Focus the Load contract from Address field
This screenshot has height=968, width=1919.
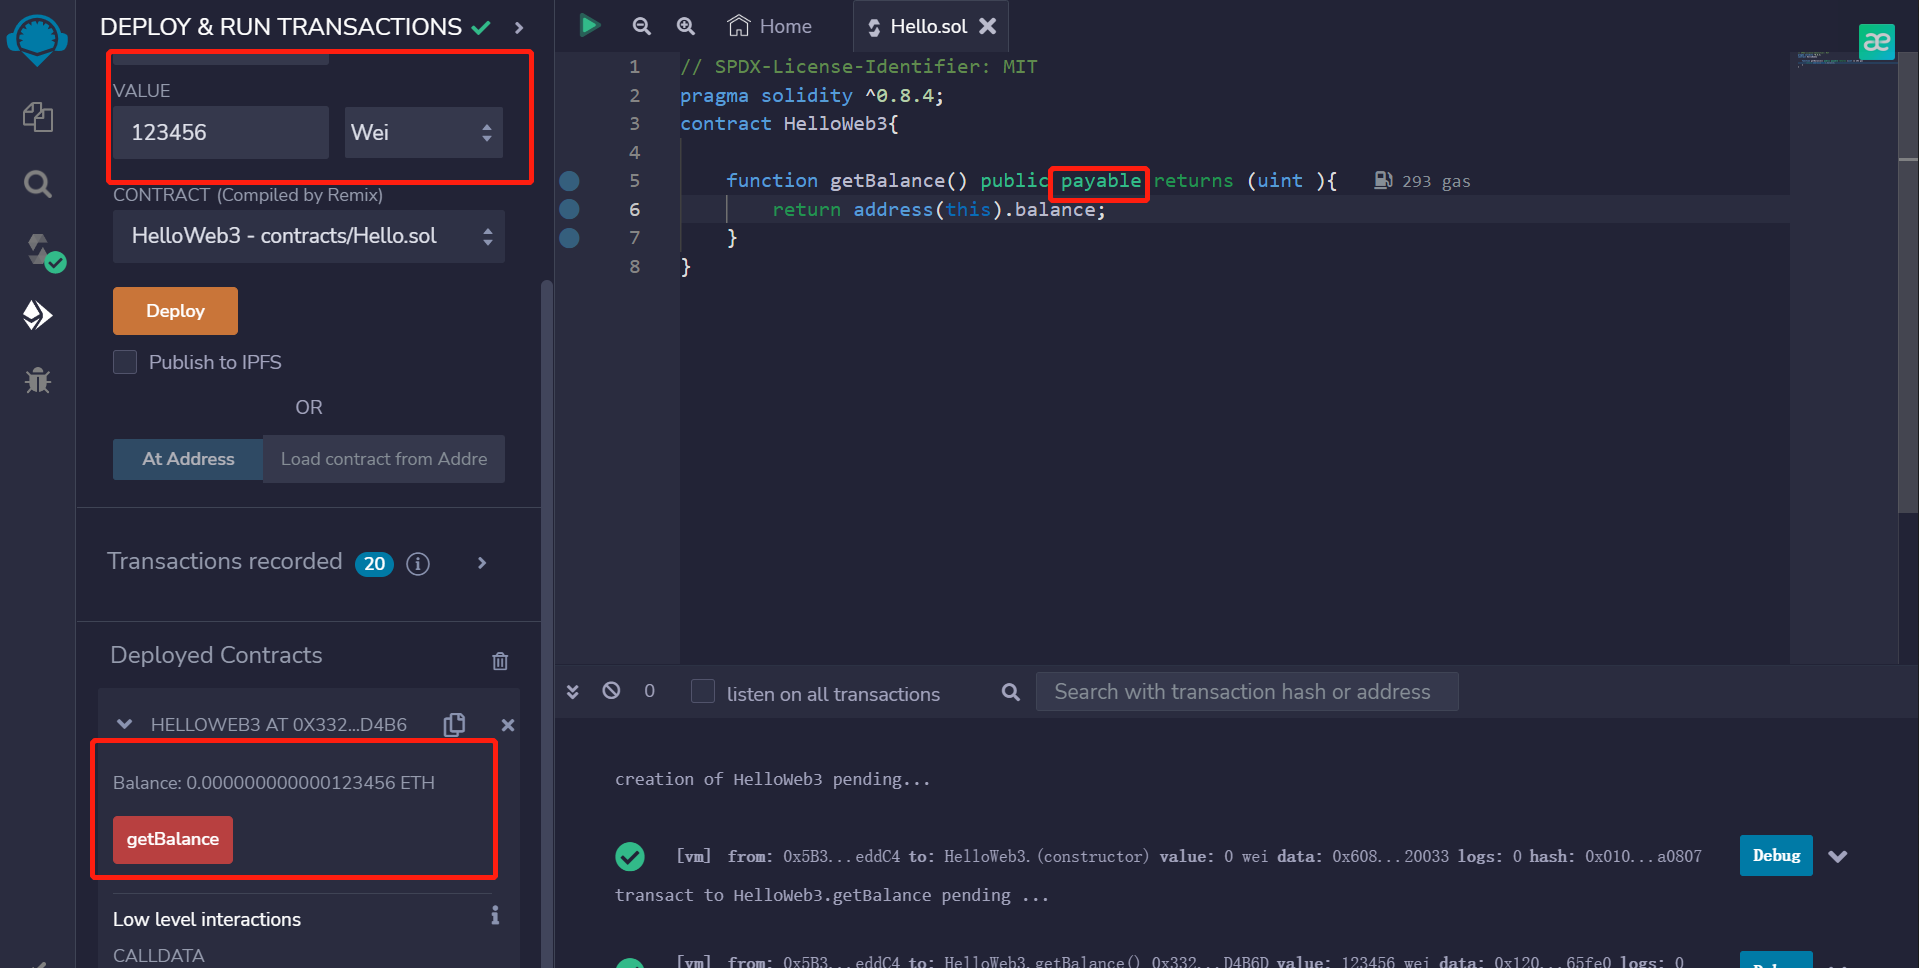[x=384, y=459]
